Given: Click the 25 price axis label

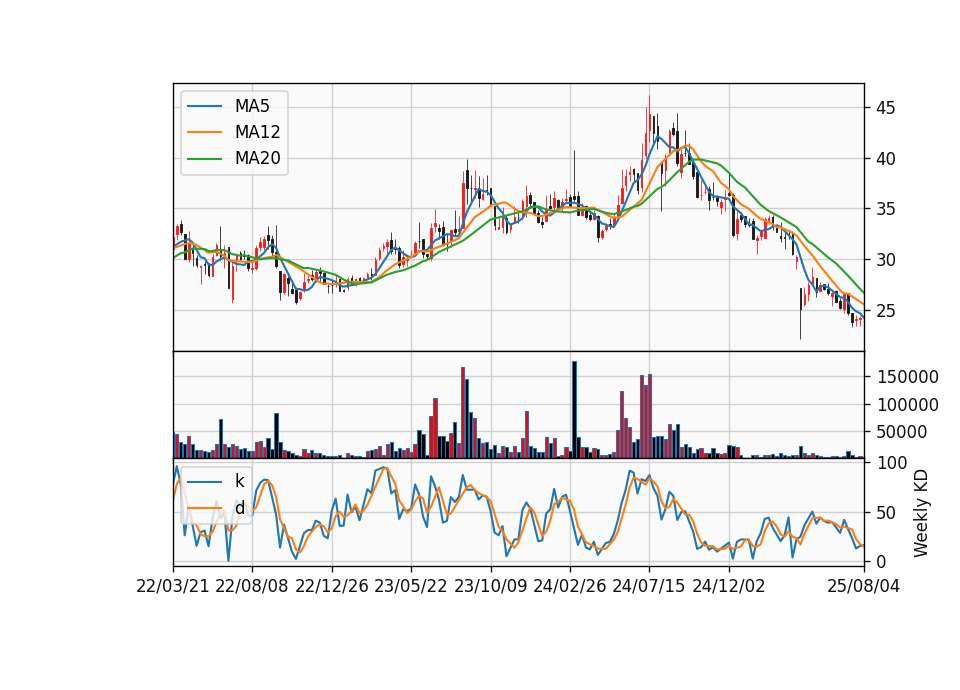Looking at the screenshot, I should [885, 311].
